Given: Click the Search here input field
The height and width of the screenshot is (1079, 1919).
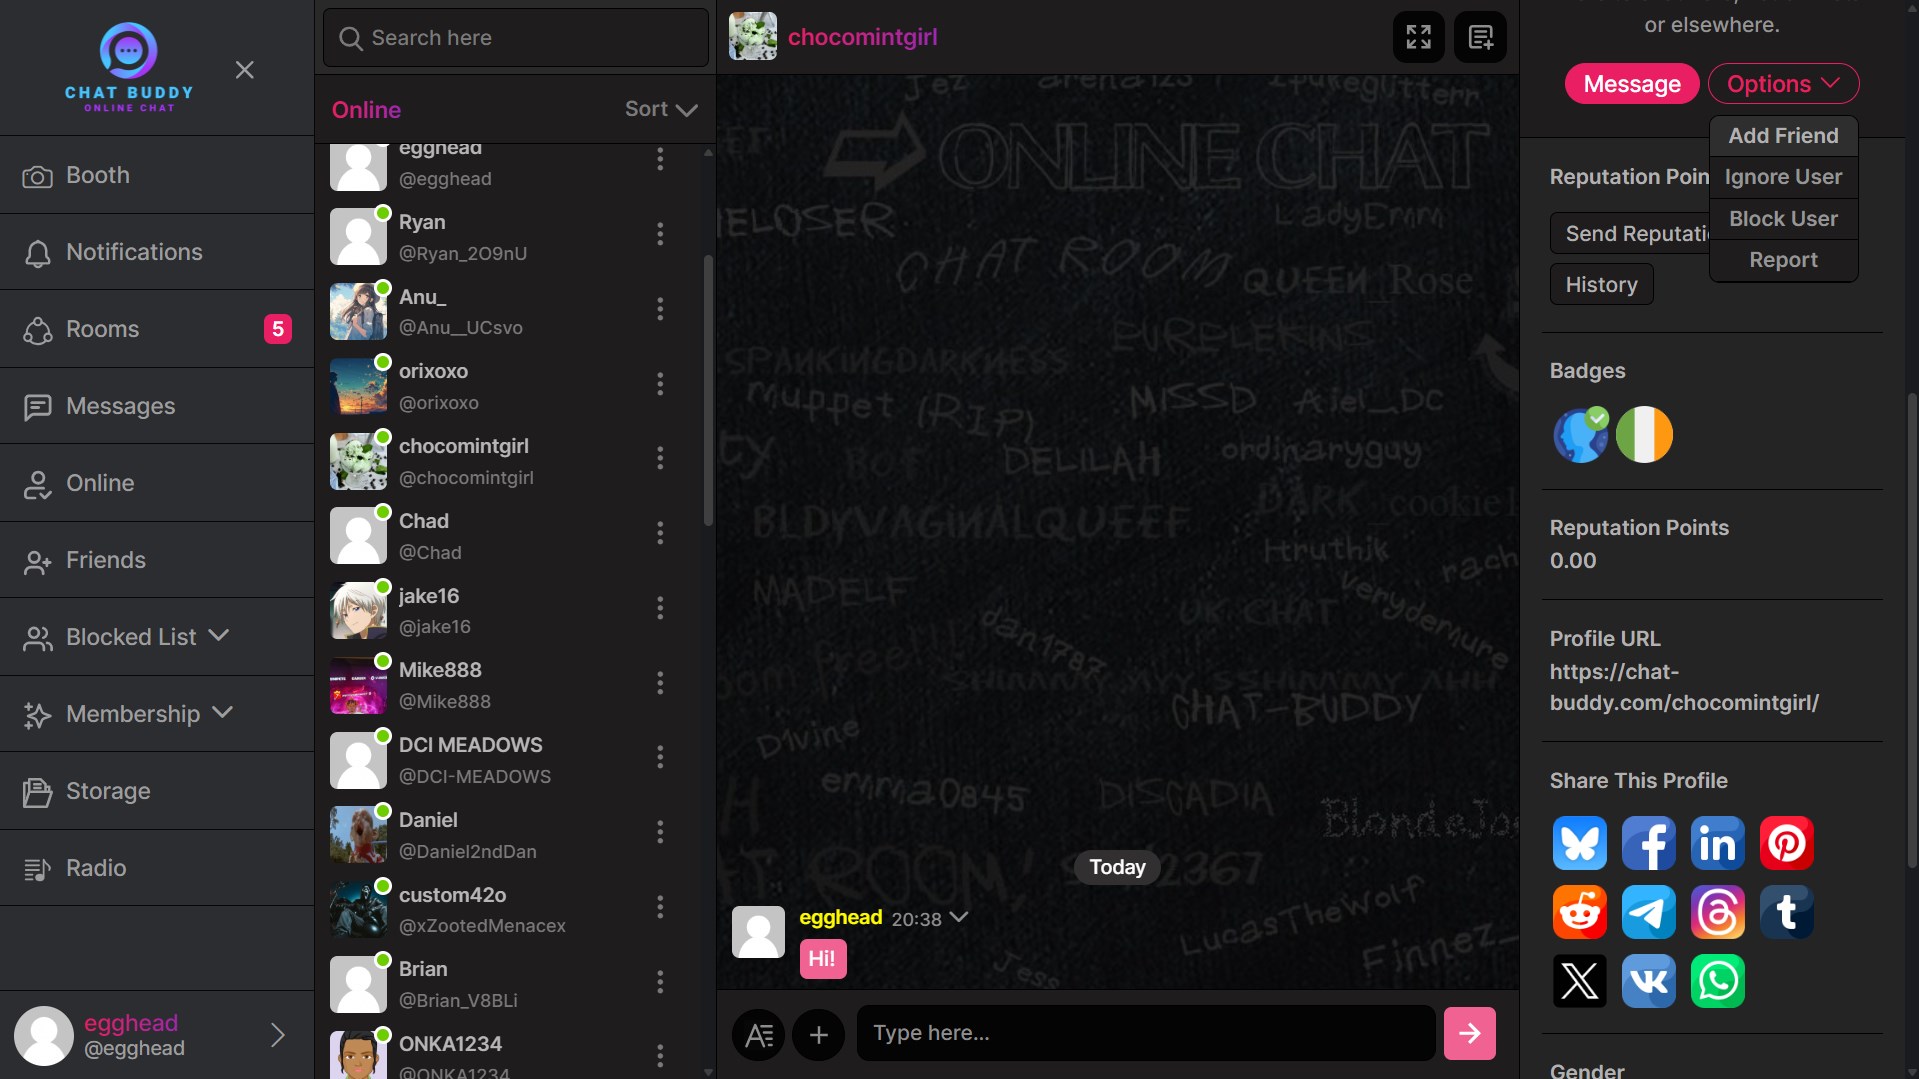Looking at the screenshot, I should (x=515, y=37).
